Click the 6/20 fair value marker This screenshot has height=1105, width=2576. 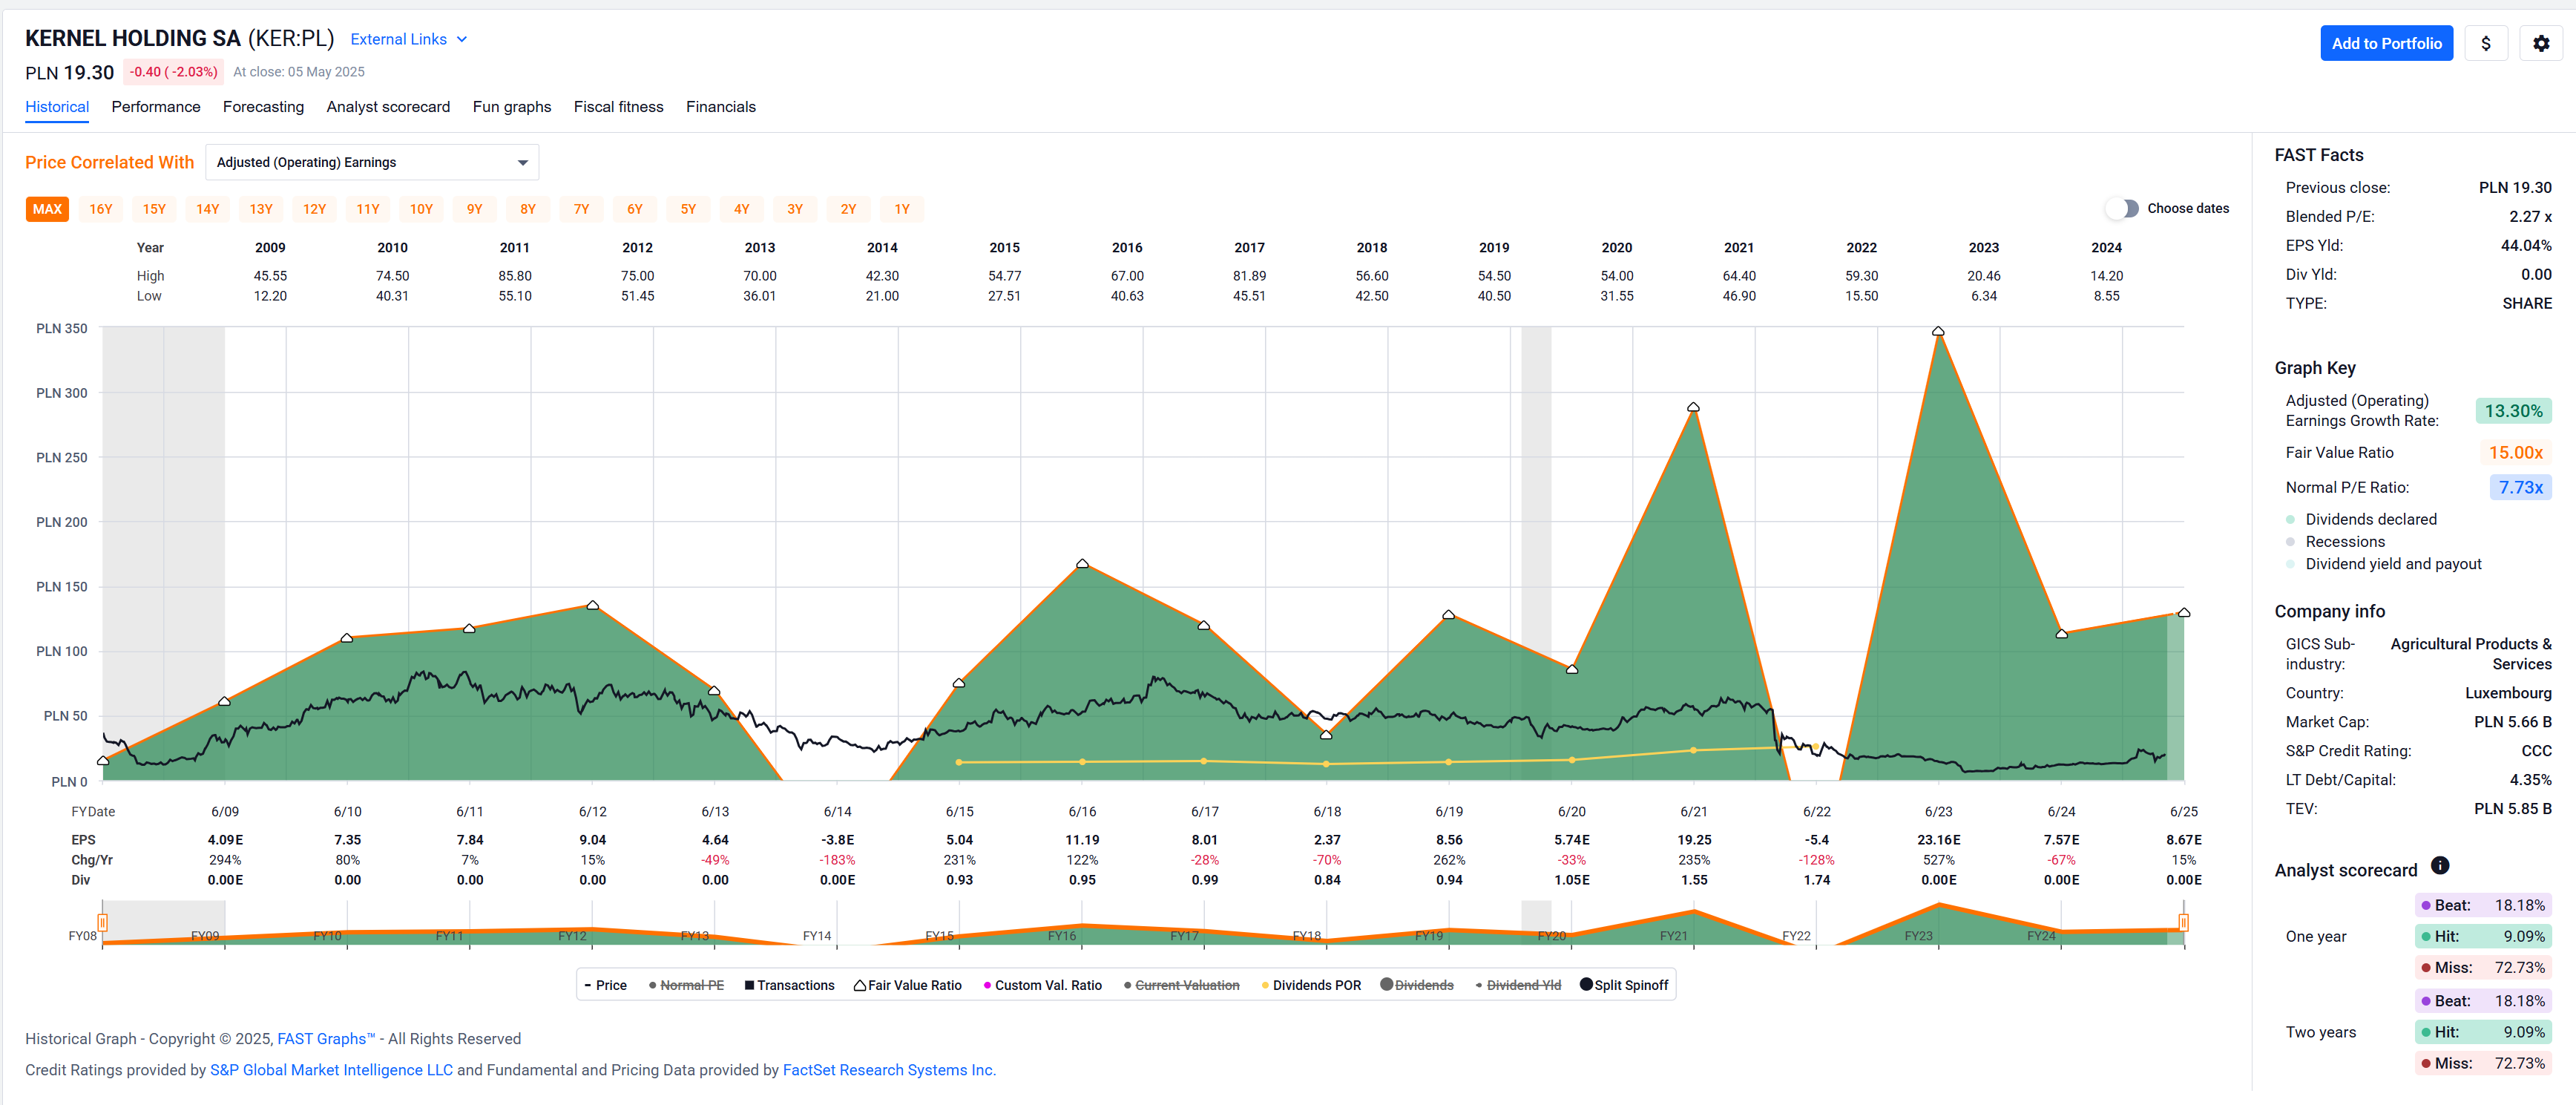pos(1571,669)
